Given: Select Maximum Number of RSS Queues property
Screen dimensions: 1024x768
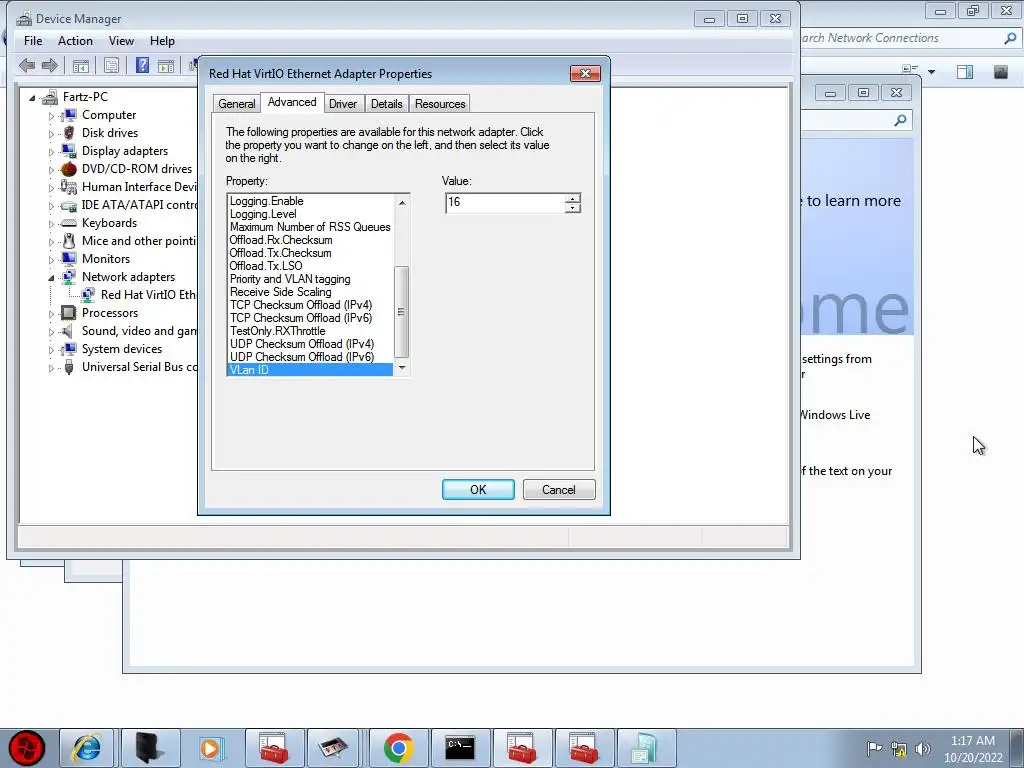Looking at the screenshot, I should point(310,227).
